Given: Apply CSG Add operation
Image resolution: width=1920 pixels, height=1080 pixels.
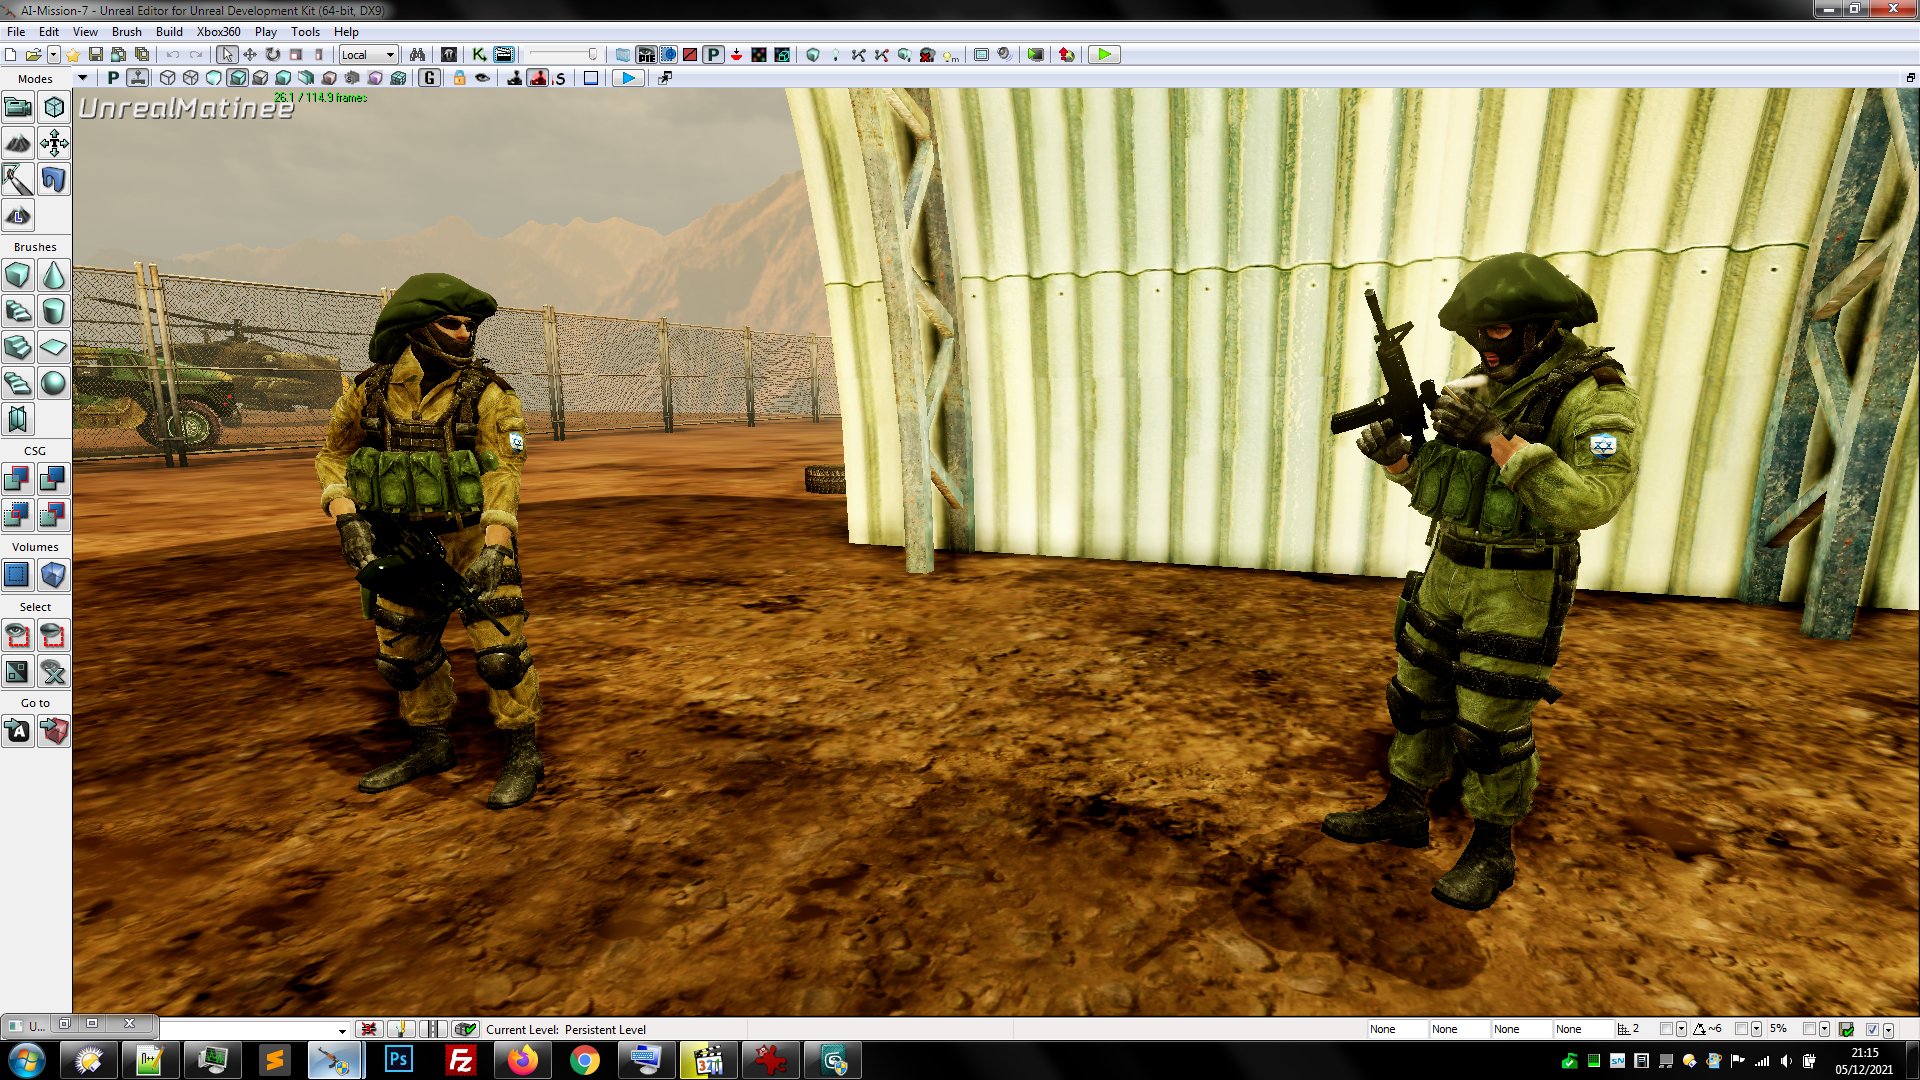Looking at the screenshot, I should tap(18, 479).
